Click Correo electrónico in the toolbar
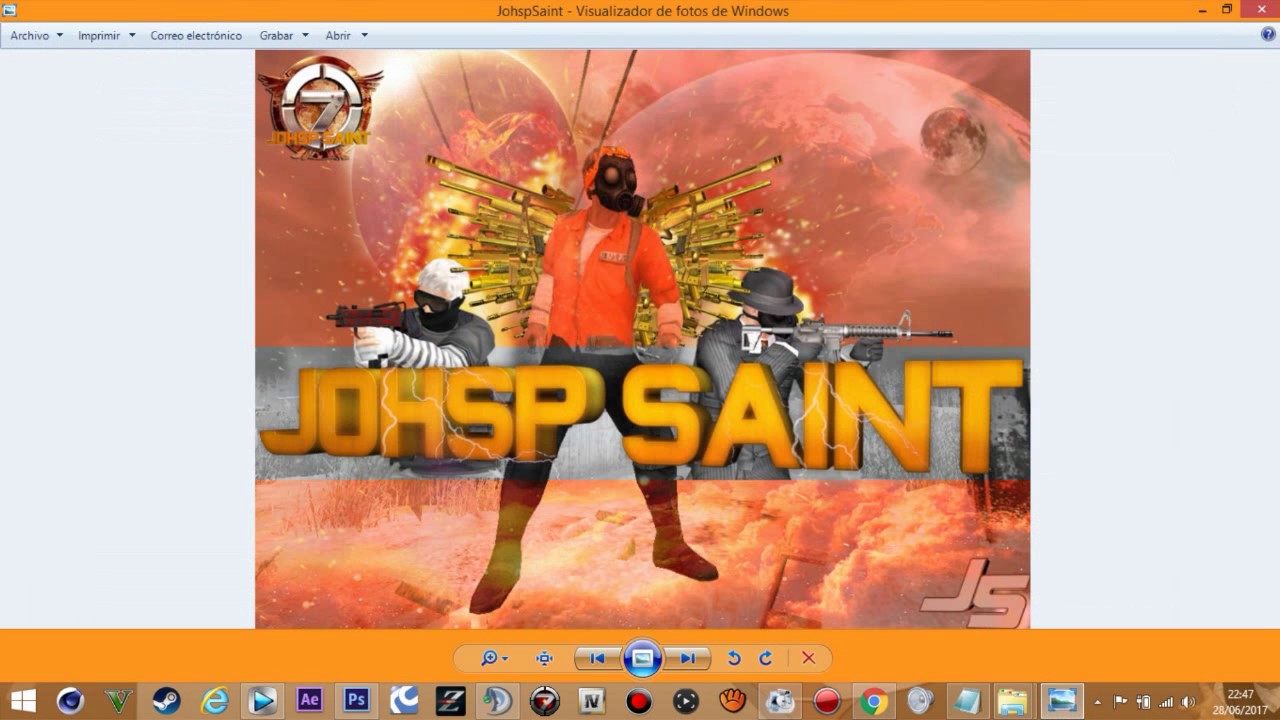The width and height of the screenshot is (1280, 720). tap(196, 35)
